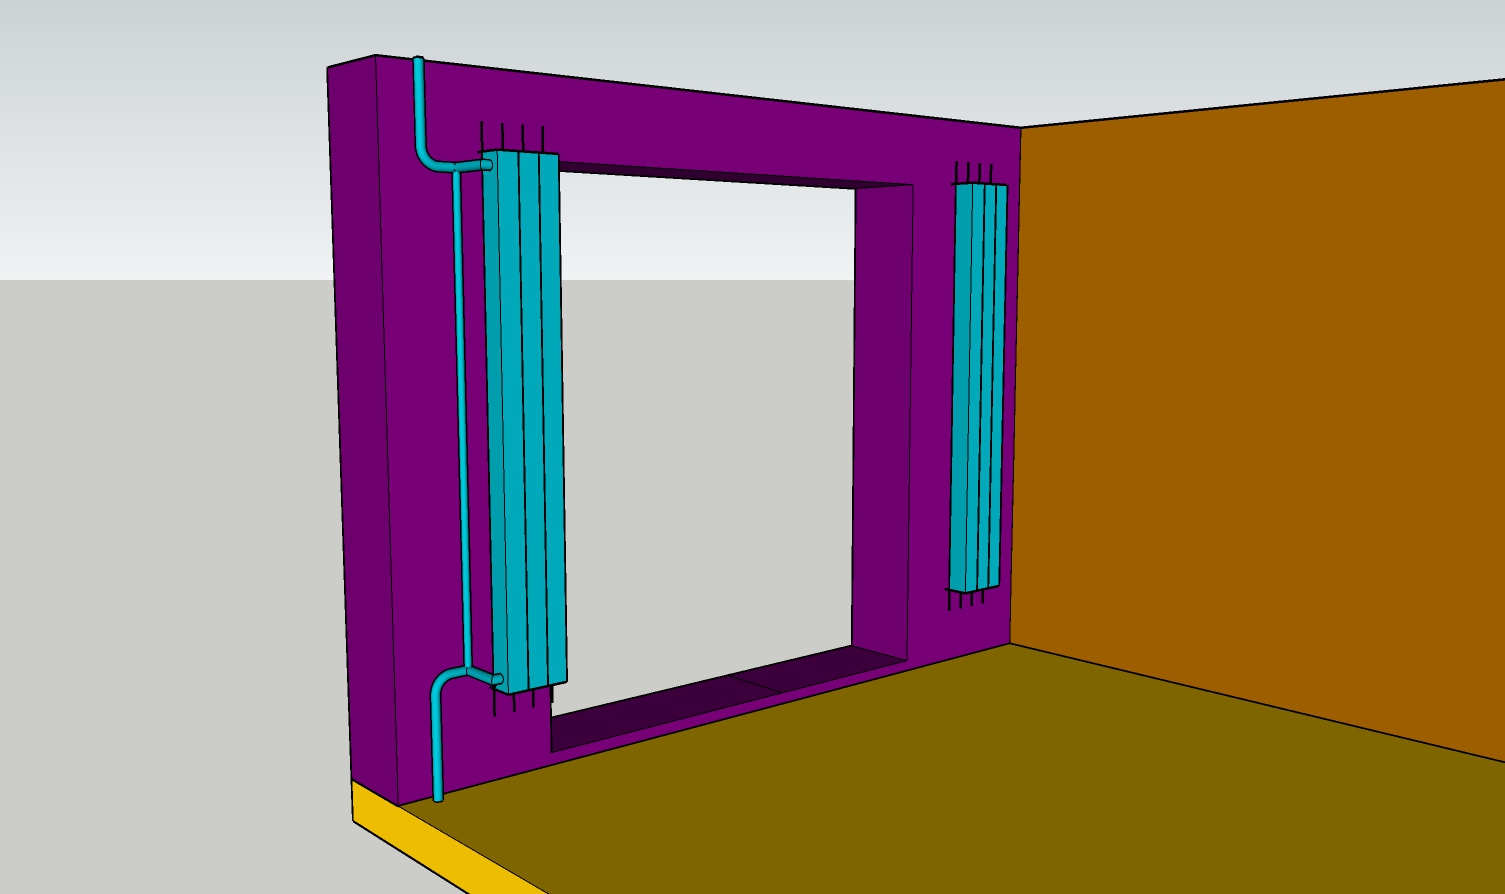The image size is (1505, 894).
Task: Select the narrow cyan radiator right of window
Action: 977,387
